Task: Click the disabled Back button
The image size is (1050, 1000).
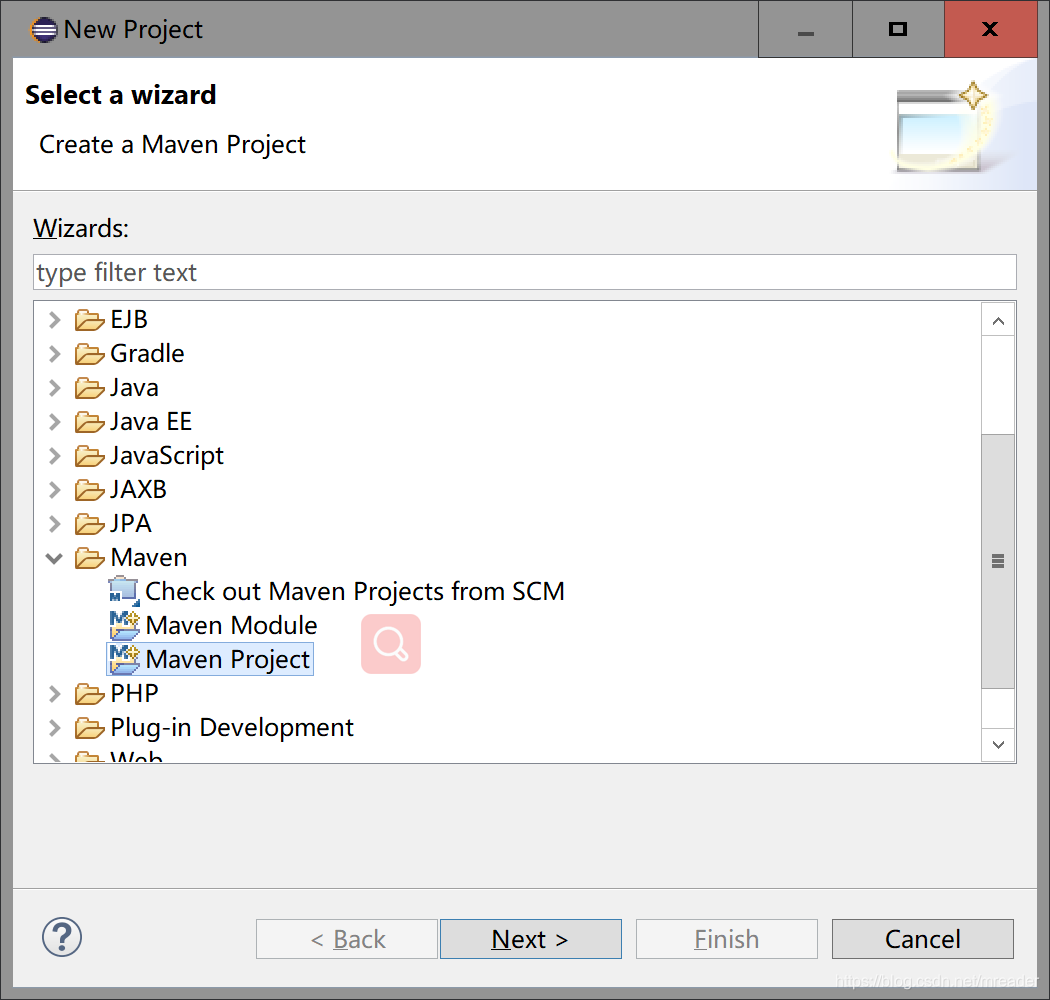Action: [347, 939]
